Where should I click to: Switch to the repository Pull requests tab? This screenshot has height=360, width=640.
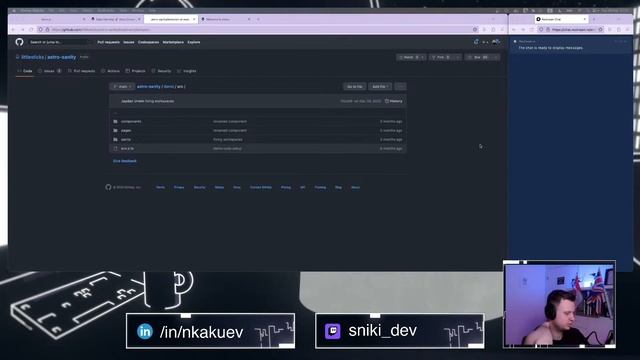click(x=81, y=71)
